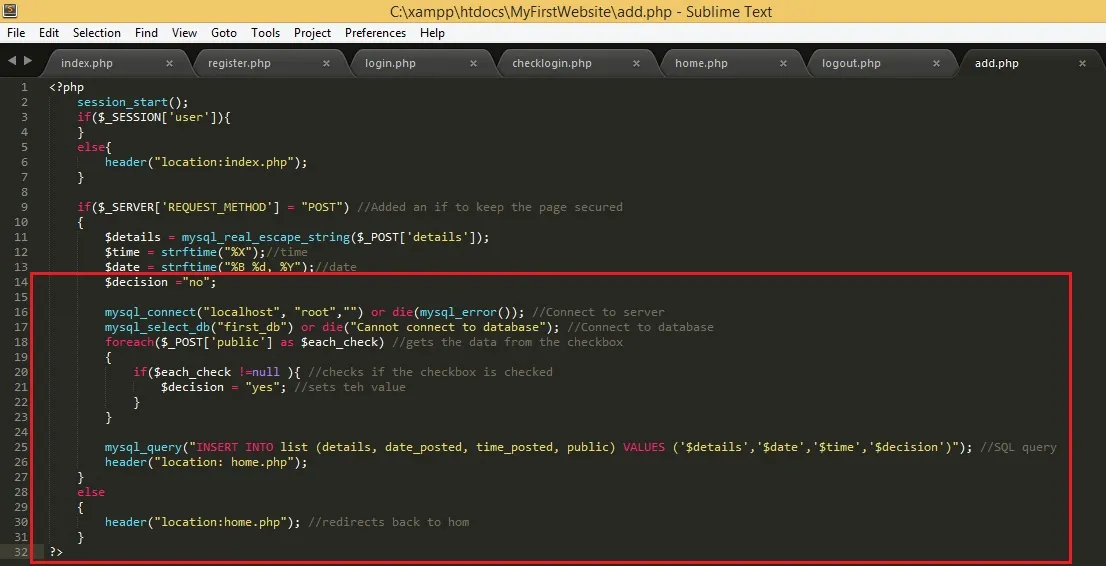Click INSERT INTO in the SQL string
The height and width of the screenshot is (566, 1106).
234,447
